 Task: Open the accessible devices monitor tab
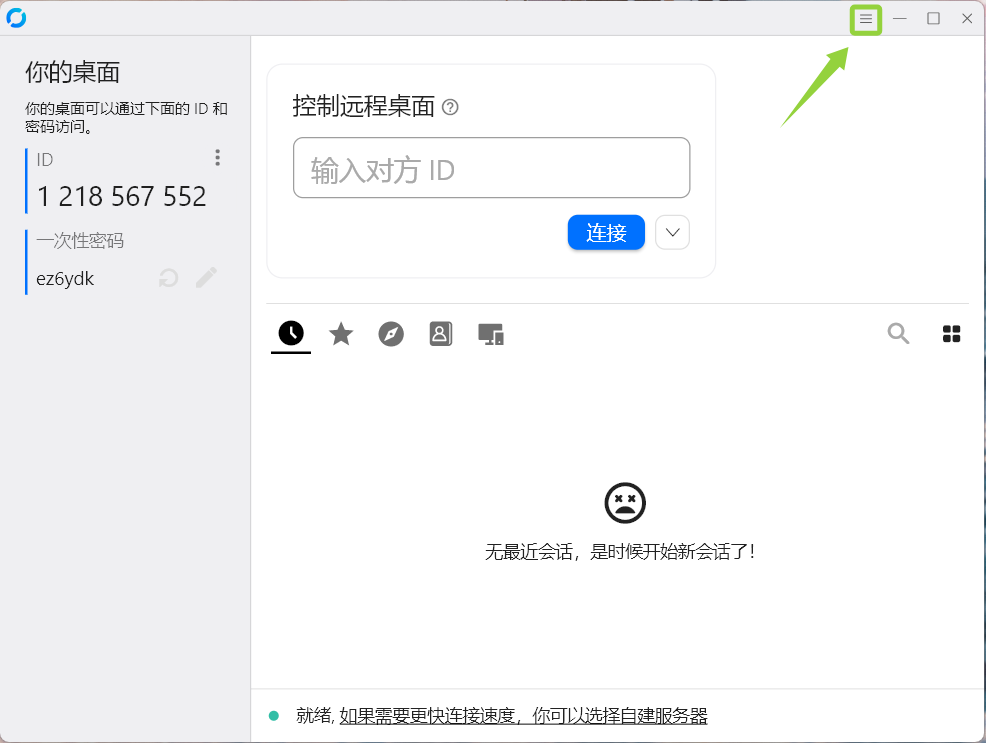tap(490, 334)
